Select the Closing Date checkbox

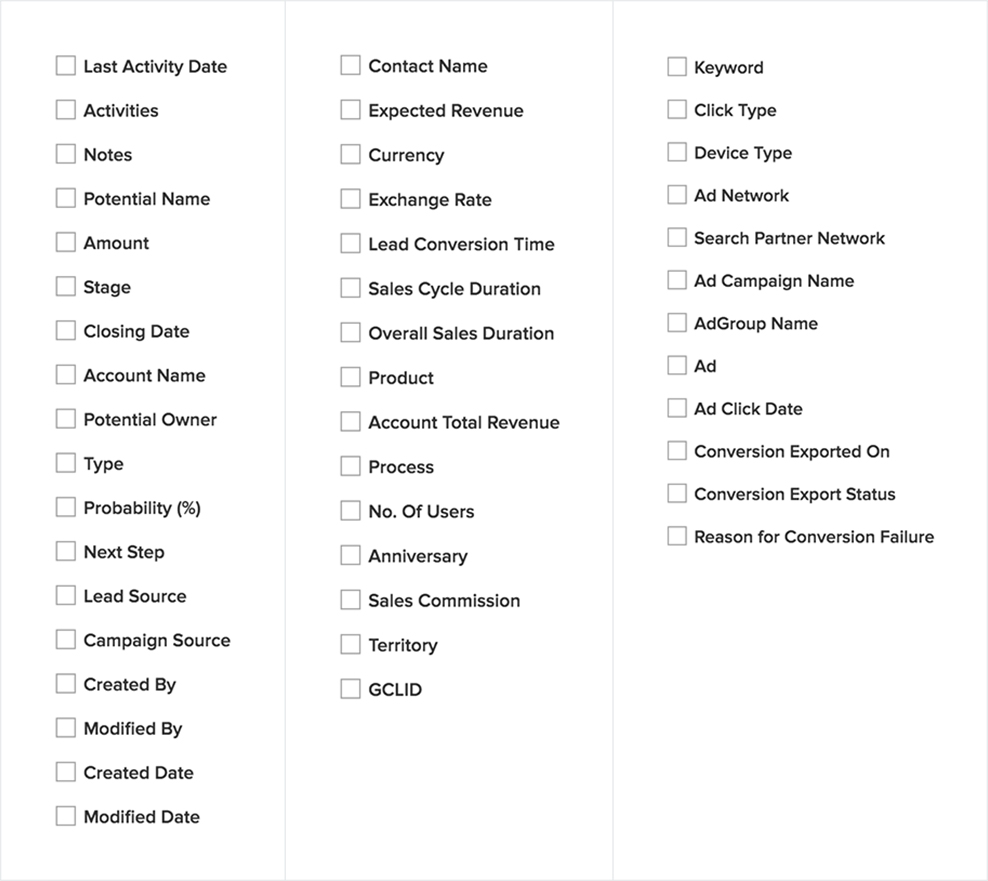(66, 331)
